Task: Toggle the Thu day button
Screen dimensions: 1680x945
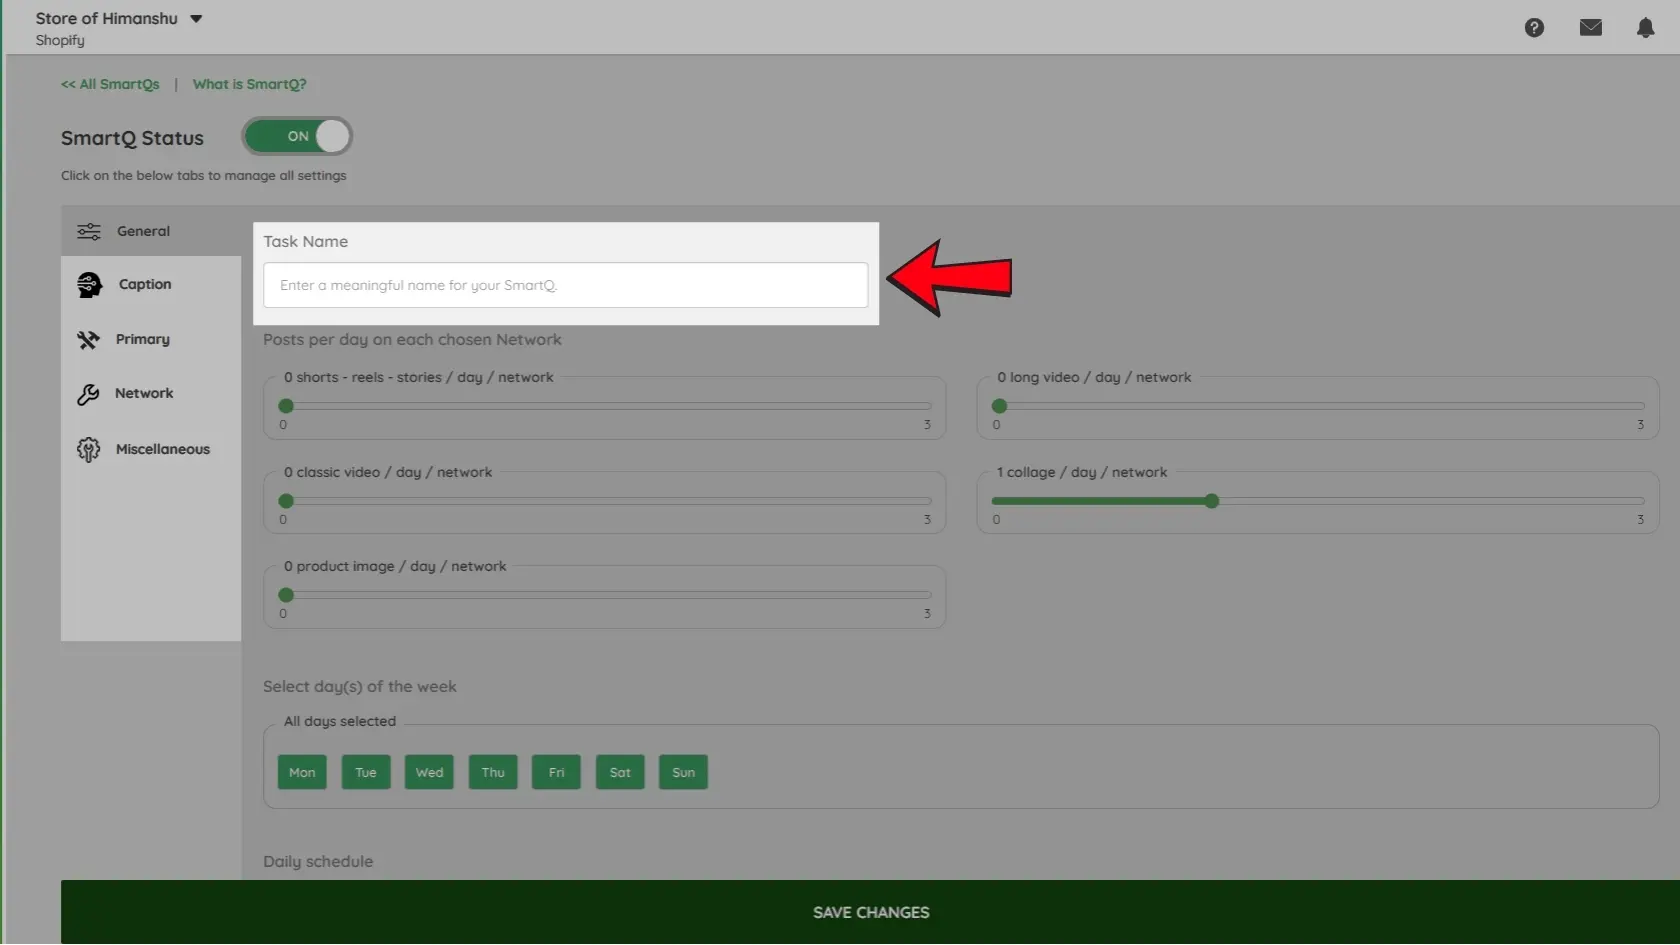Action: (493, 772)
